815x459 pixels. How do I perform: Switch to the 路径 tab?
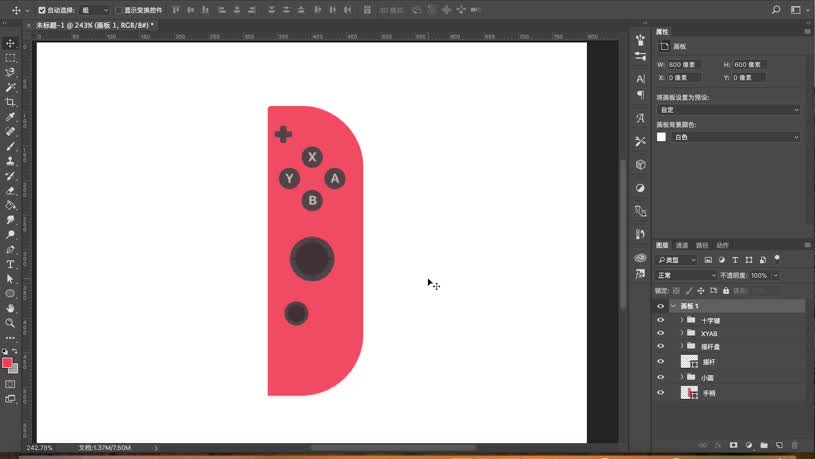click(702, 245)
